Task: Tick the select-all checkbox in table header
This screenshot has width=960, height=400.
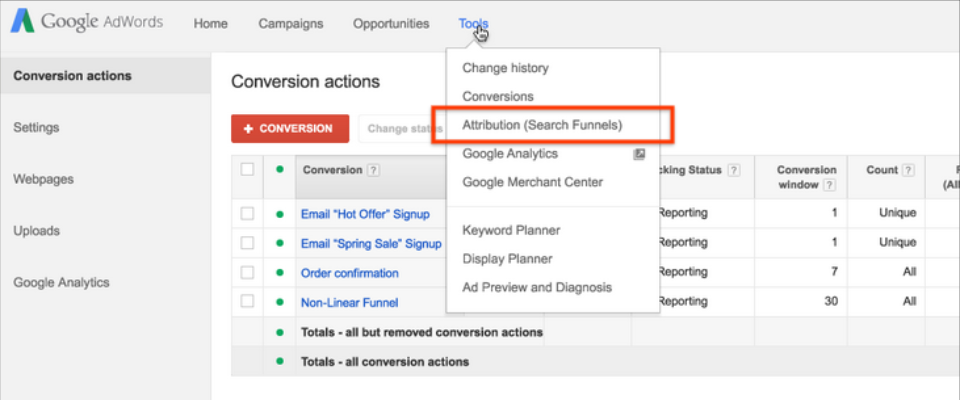Action: (x=247, y=170)
